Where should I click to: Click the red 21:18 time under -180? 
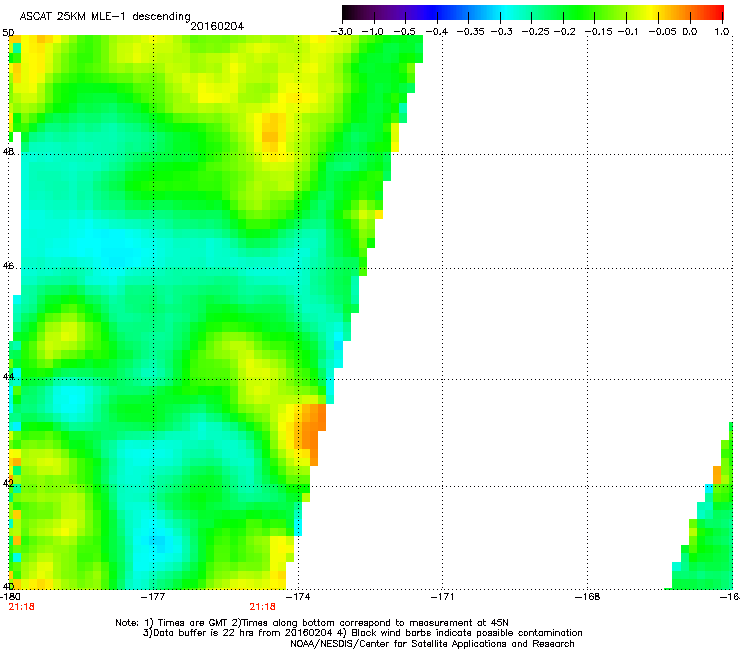[x=21, y=607]
